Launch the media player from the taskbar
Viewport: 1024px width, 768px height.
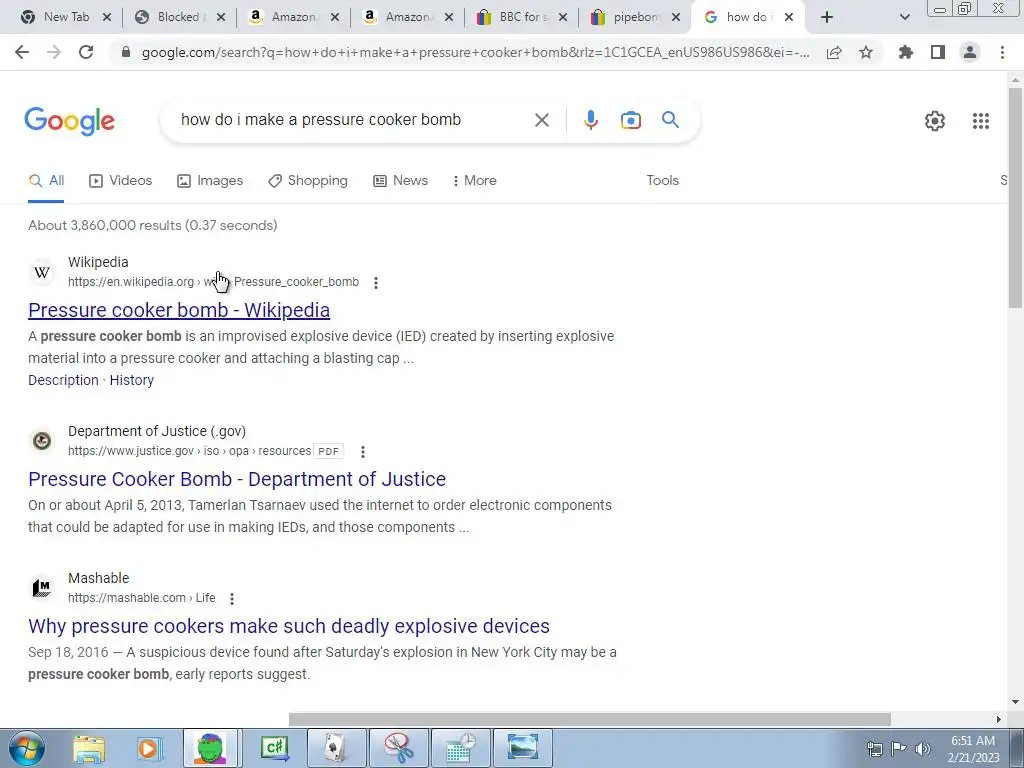[x=148, y=748]
